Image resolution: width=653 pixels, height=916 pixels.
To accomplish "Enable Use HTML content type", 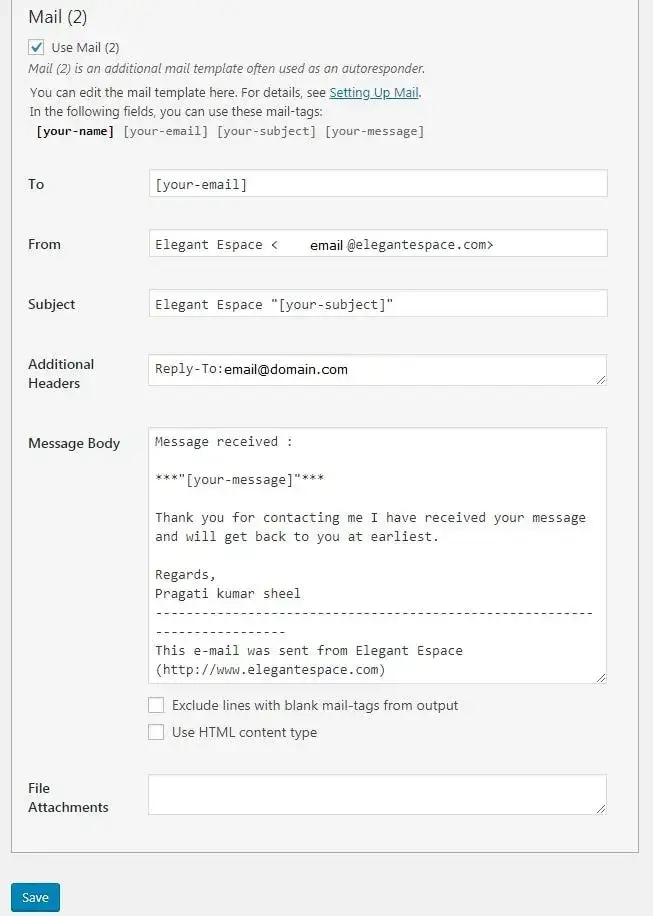I will (156, 732).
